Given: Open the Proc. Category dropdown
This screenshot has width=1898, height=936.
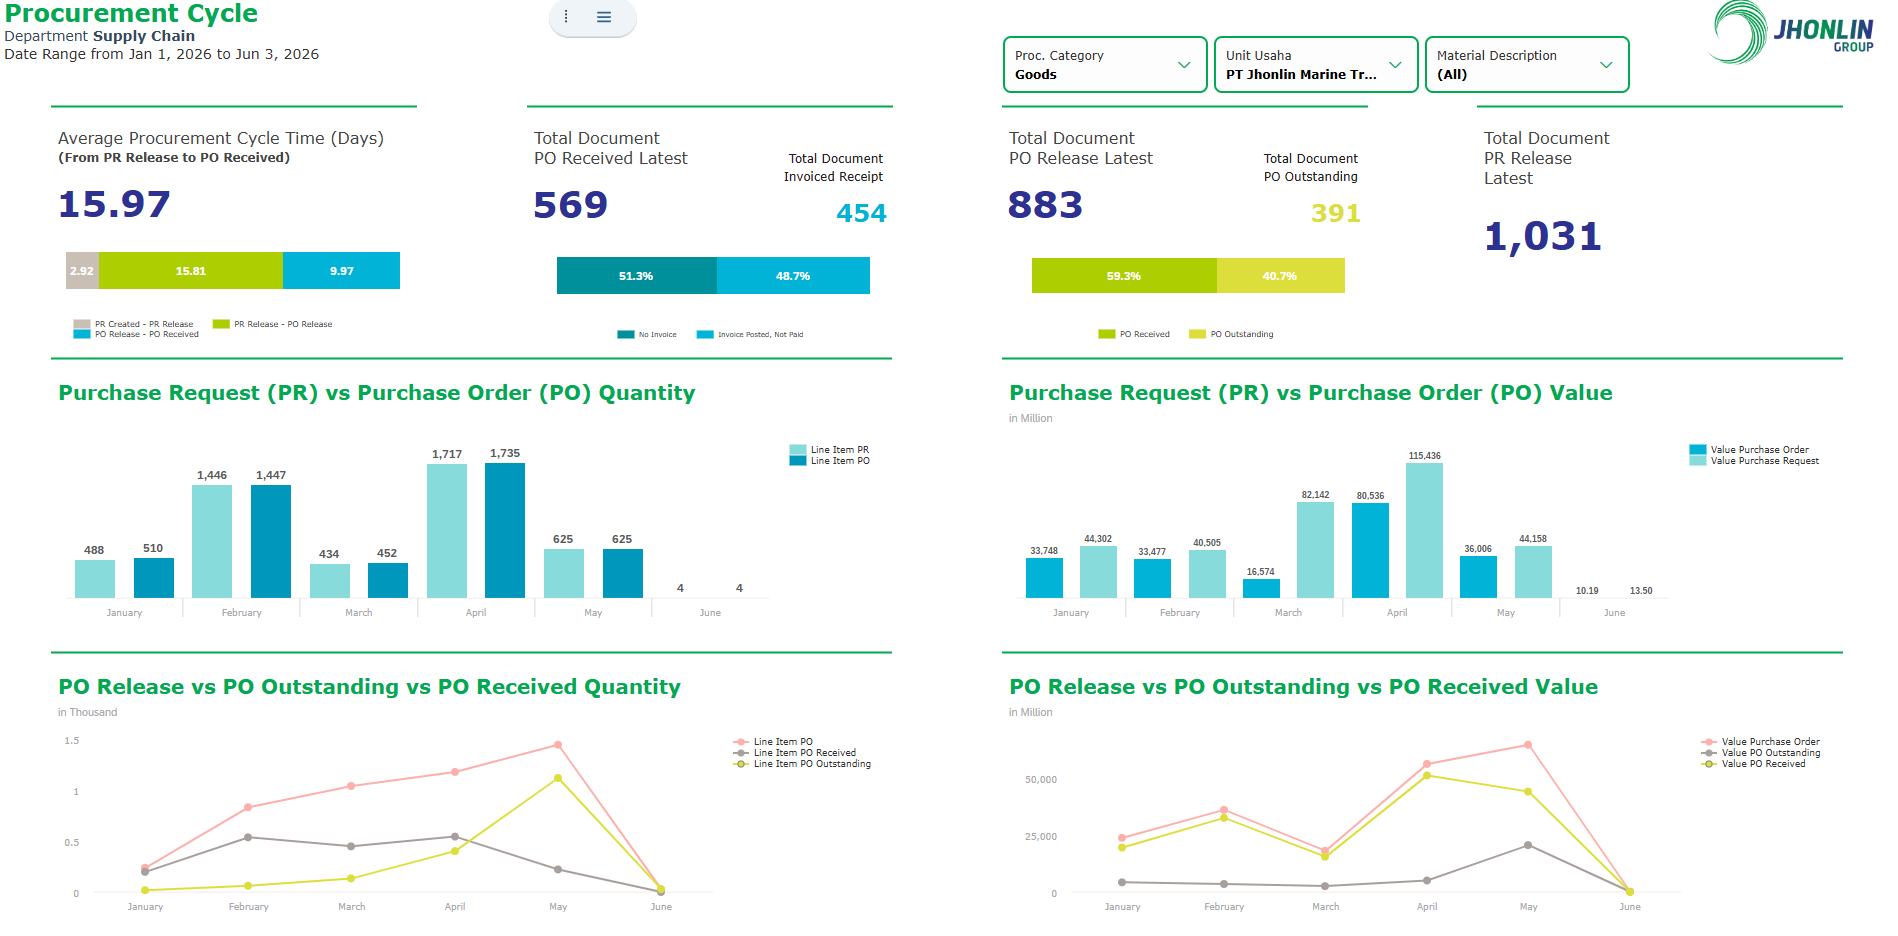Looking at the screenshot, I should coord(1105,65).
